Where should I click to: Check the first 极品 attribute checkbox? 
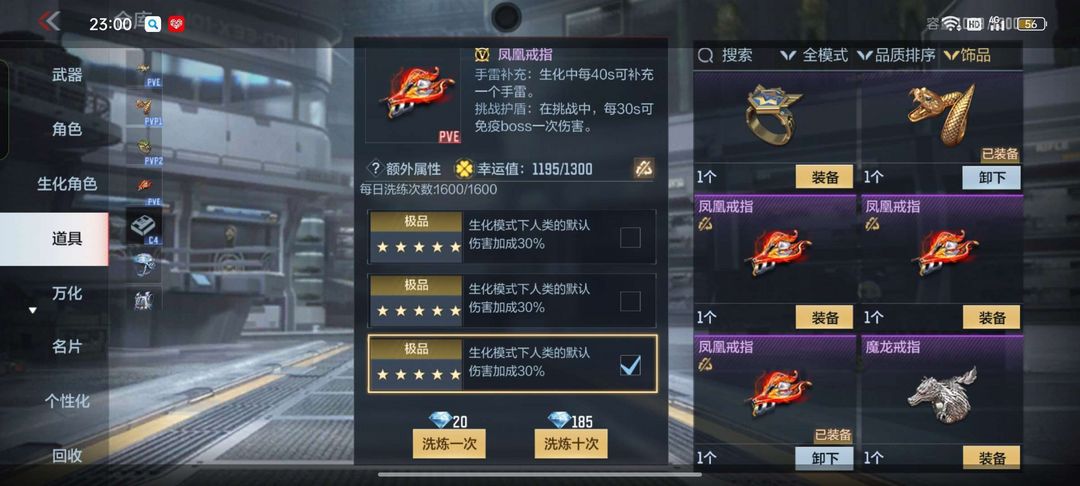tap(630, 237)
